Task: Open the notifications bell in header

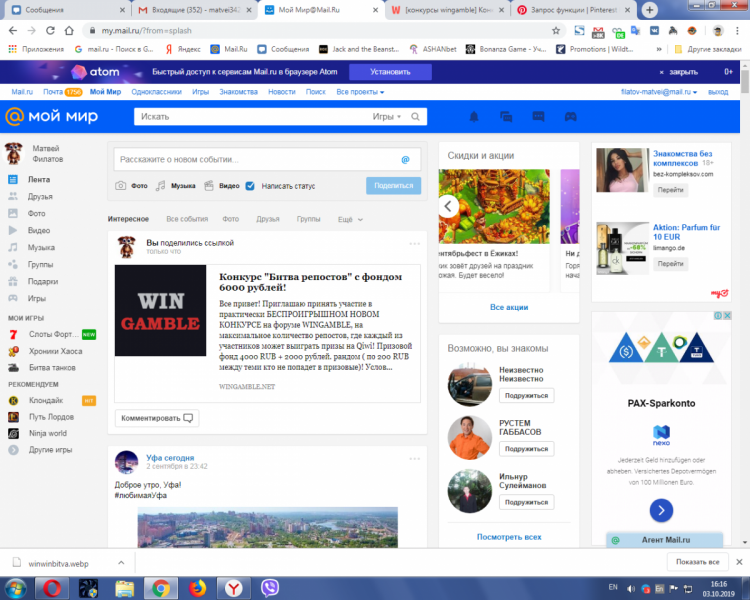Action: 474,117
